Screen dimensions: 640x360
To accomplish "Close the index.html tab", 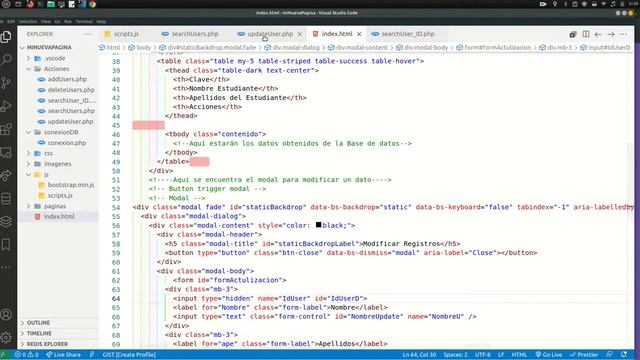I will pyautogui.click(x=359, y=34).
